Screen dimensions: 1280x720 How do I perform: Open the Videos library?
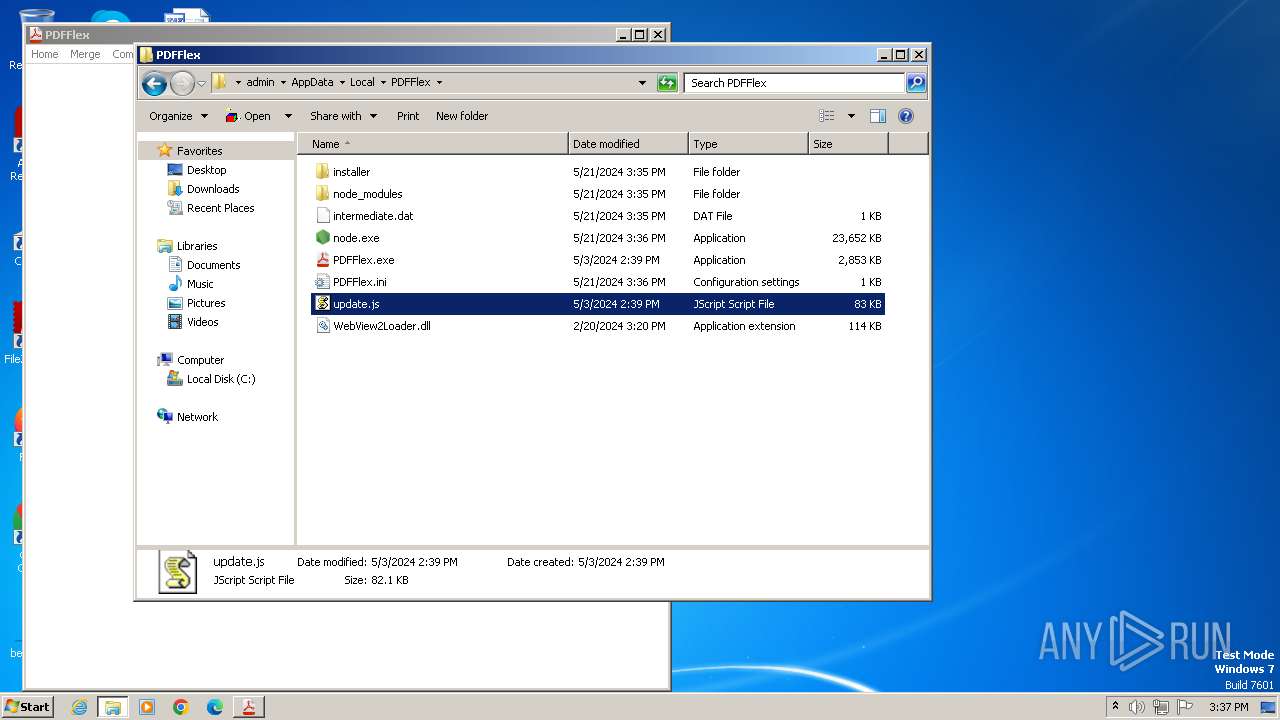tap(202, 322)
